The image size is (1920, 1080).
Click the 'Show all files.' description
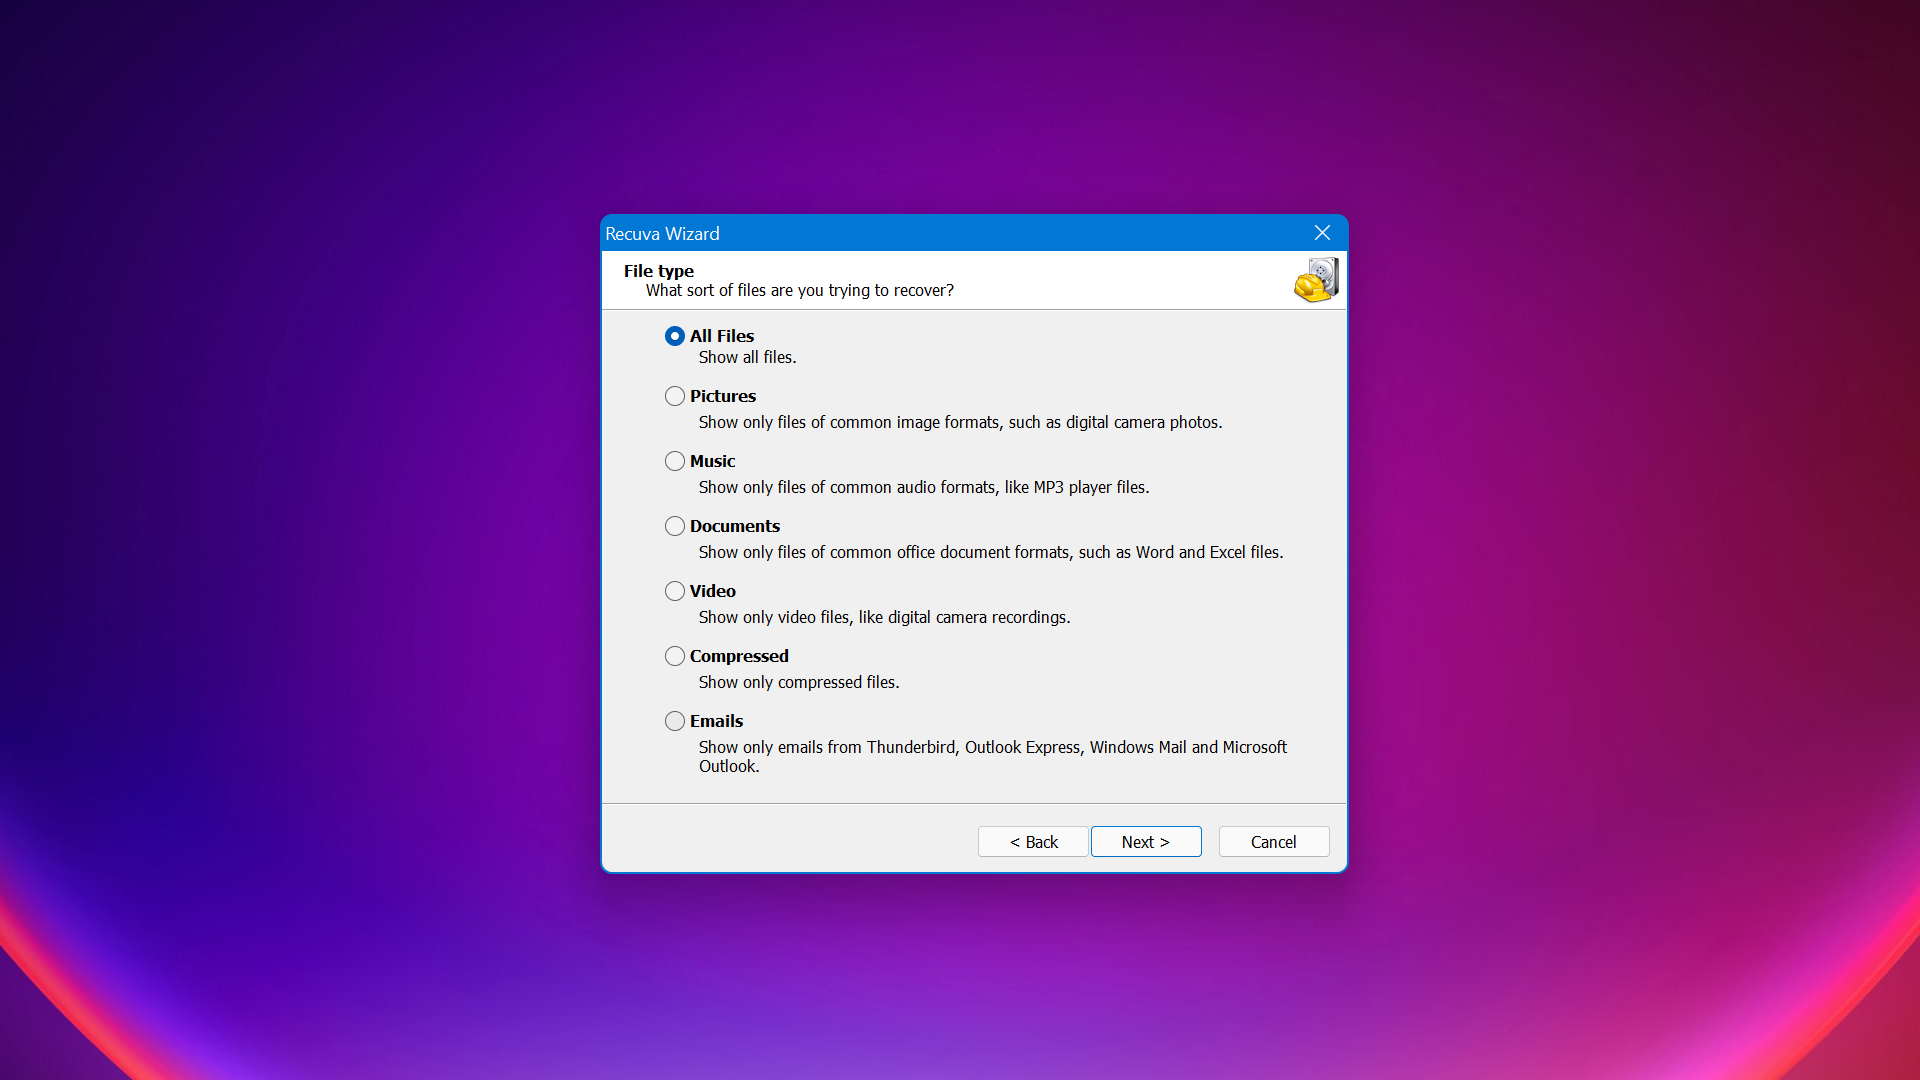pos(747,358)
